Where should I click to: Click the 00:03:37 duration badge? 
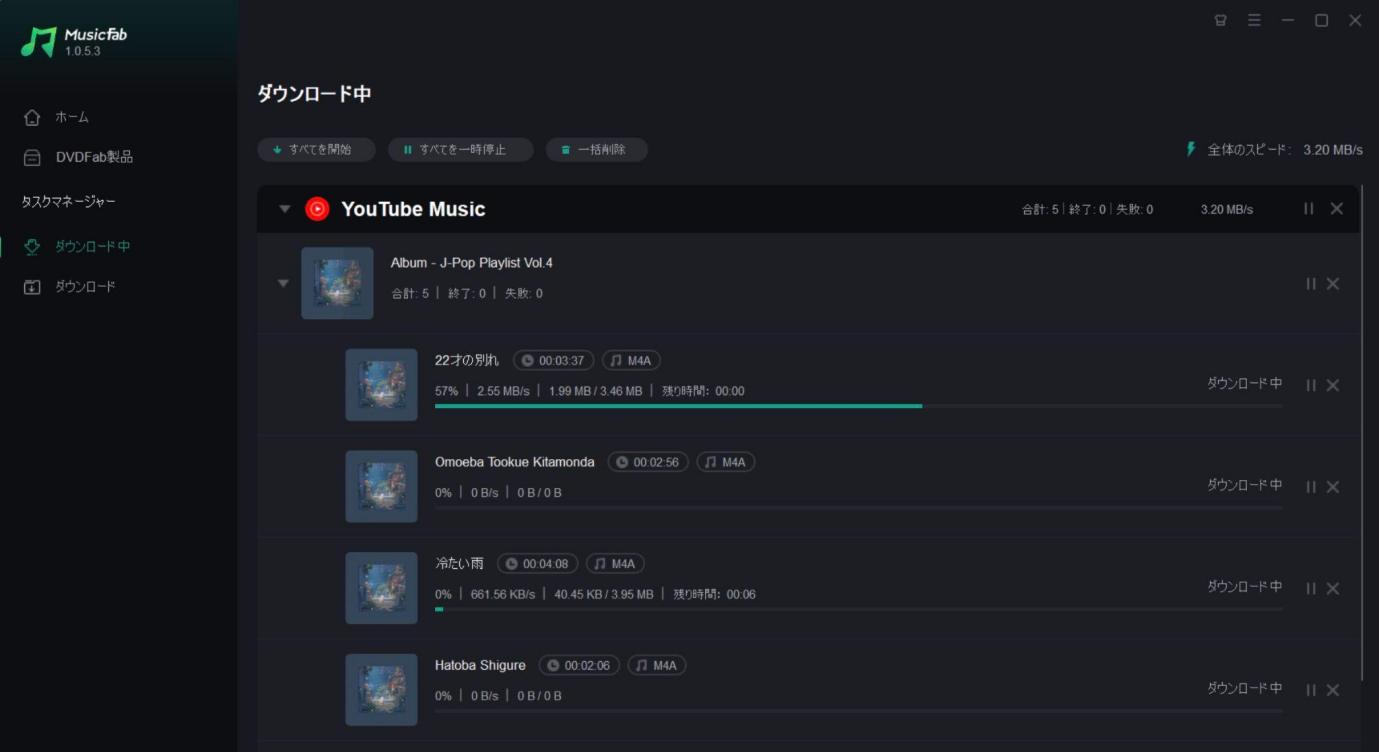pos(553,361)
